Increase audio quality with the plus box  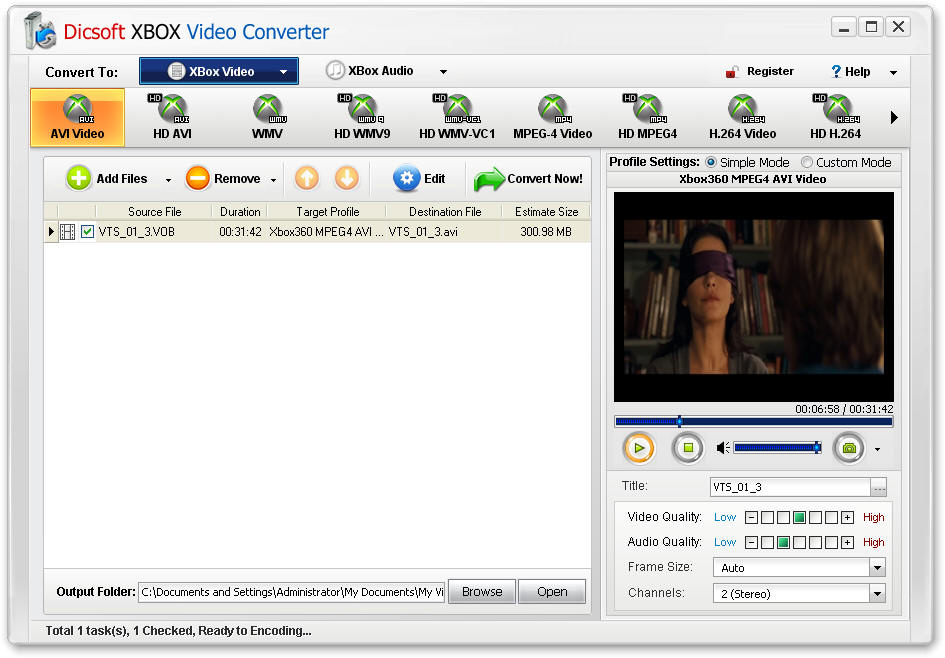(x=847, y=542)
